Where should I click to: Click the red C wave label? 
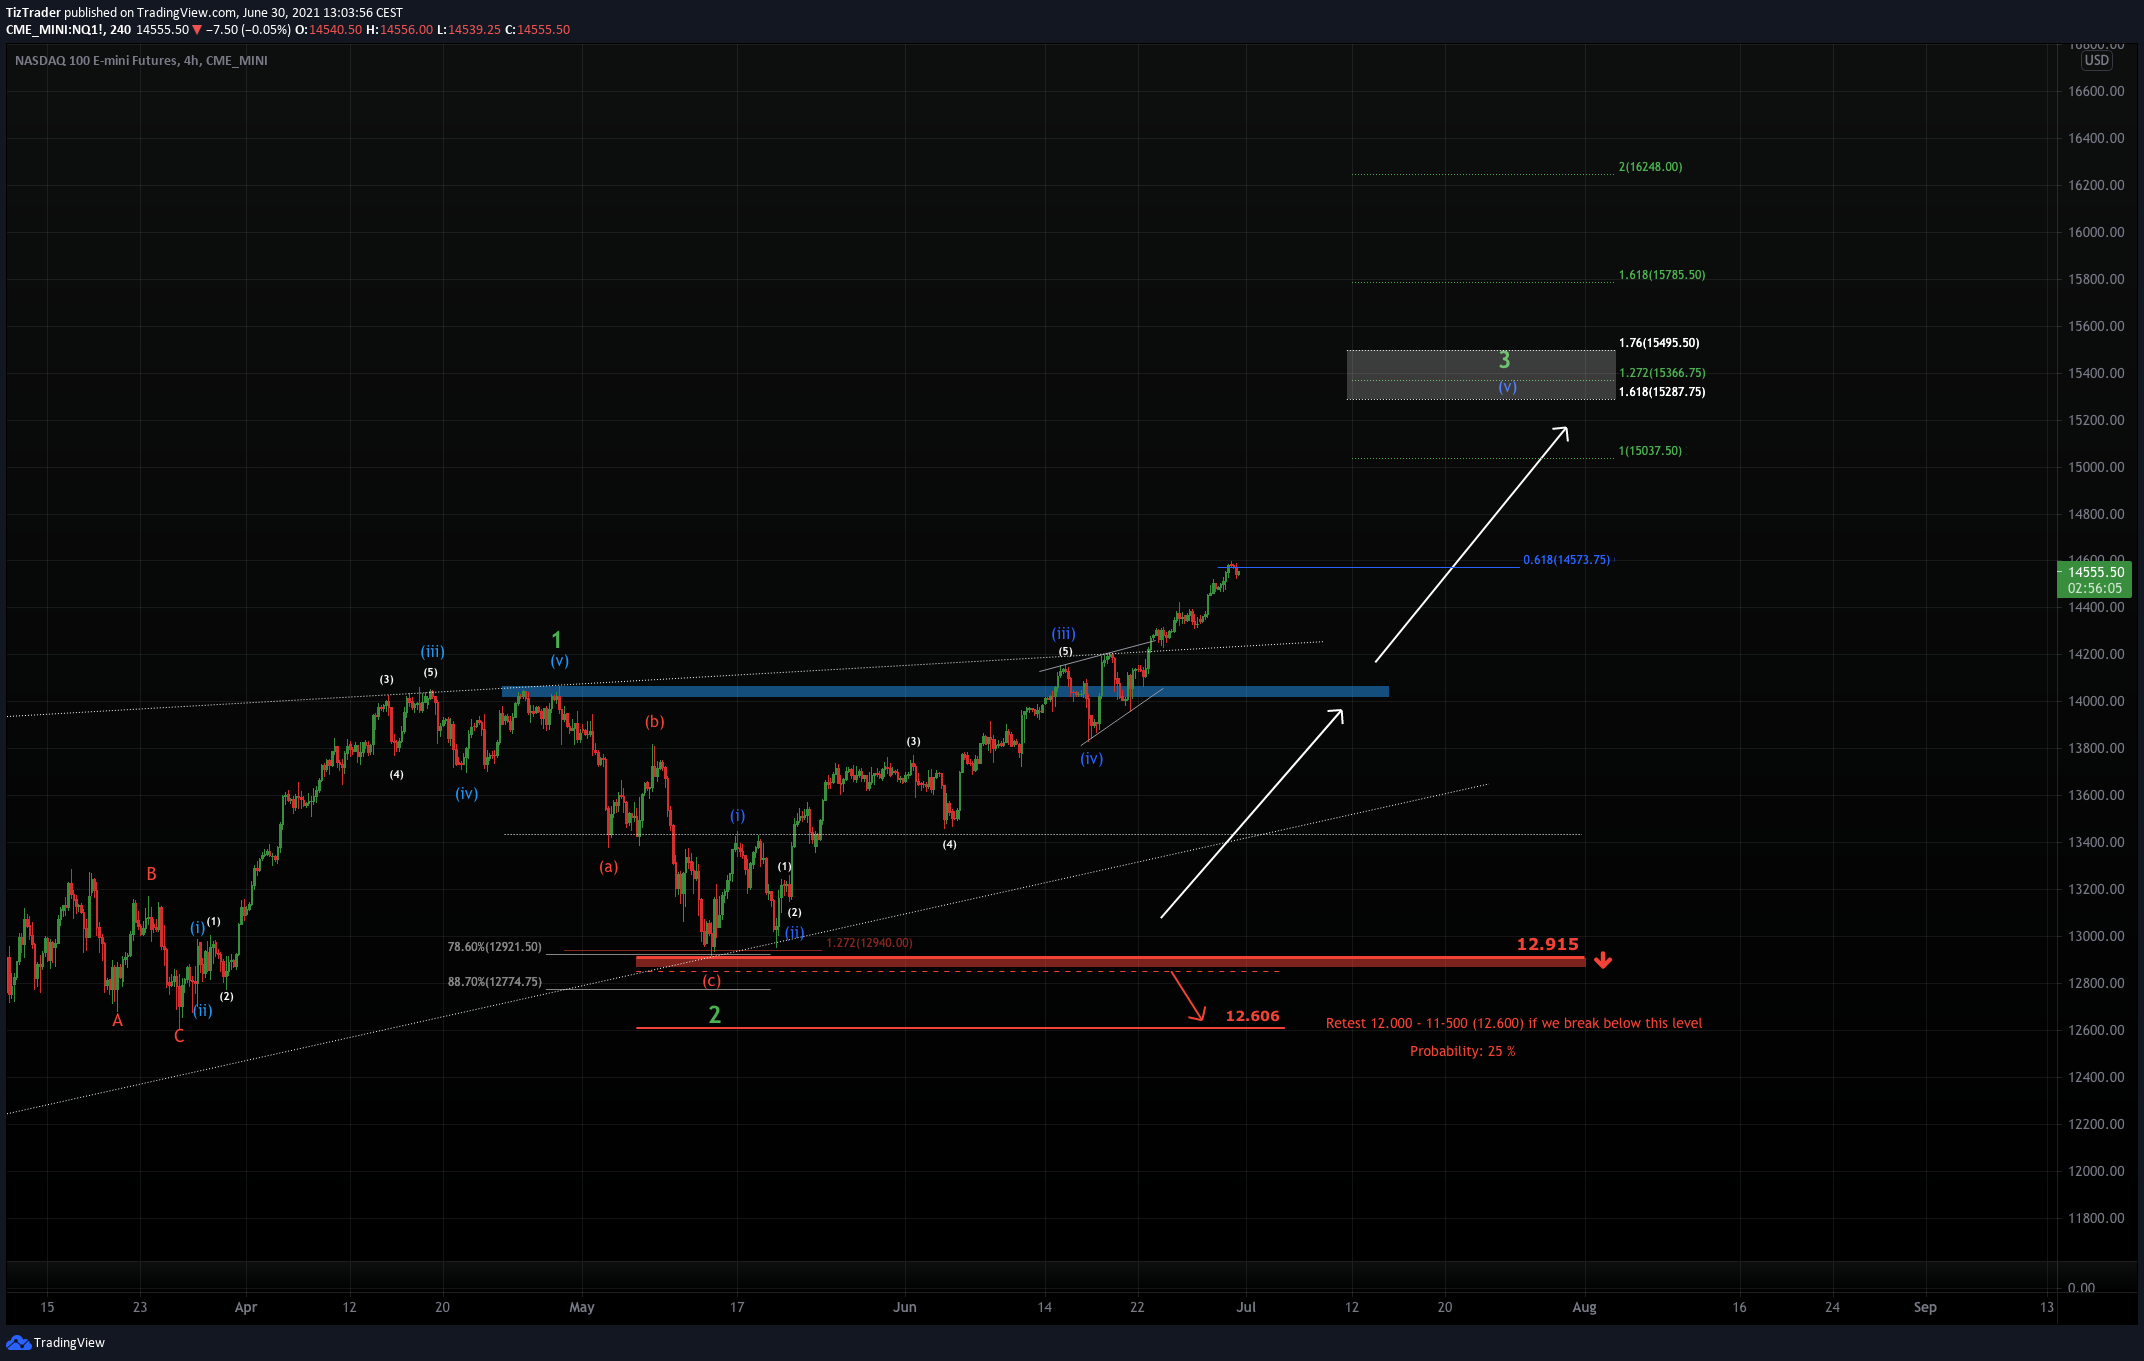coord(179,1036)
